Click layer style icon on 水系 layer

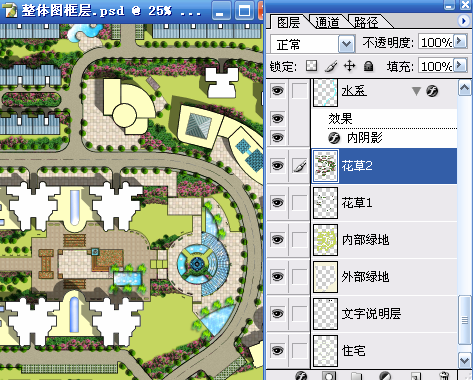pos(432,91)
